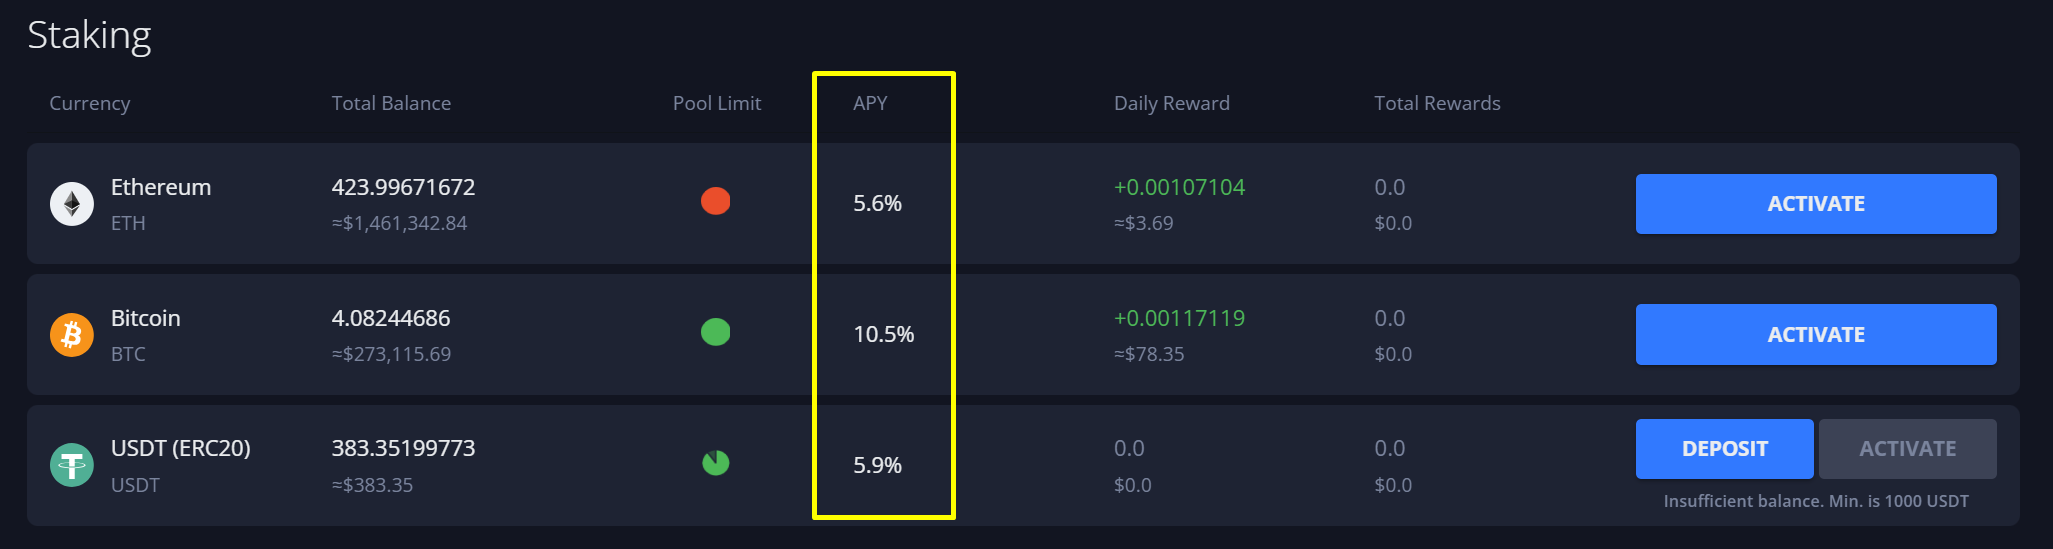Click the Tether USDT coin icon

point(72,465)
